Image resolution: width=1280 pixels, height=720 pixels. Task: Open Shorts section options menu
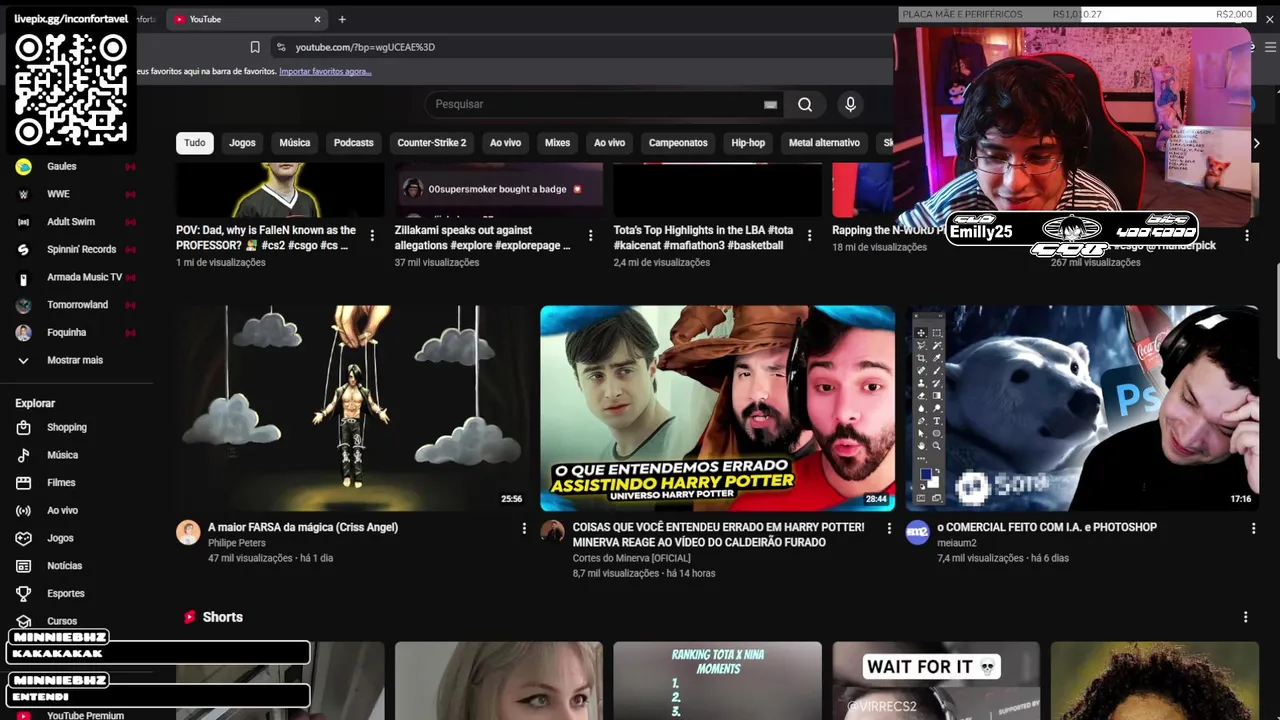[1245, 617]
